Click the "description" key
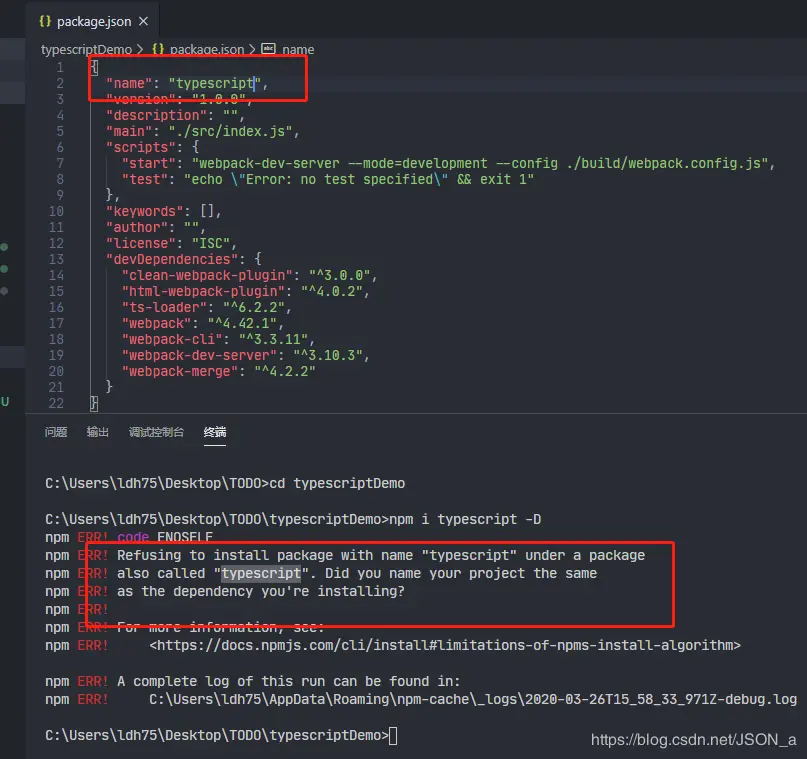The height and width of the screenshot is (759, 807). (x=156, y=115)
